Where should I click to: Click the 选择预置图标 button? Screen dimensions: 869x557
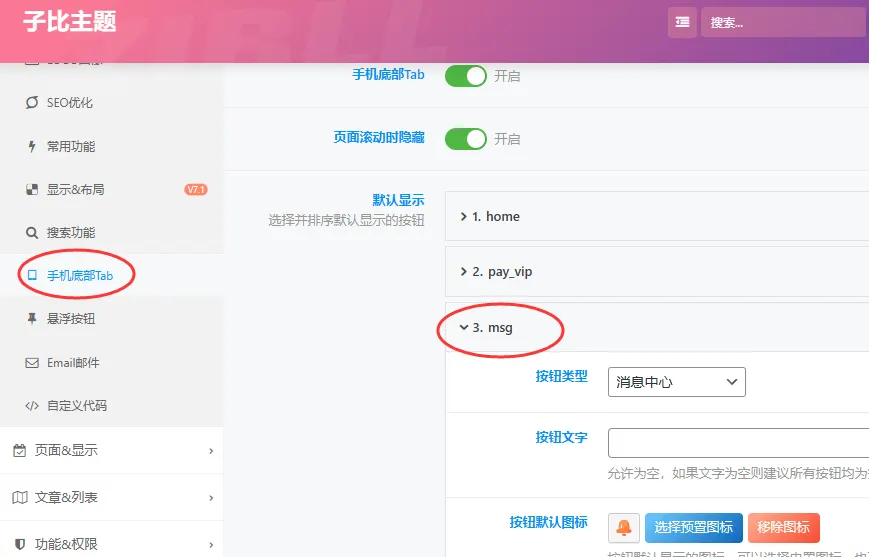(x=693, y=528)
